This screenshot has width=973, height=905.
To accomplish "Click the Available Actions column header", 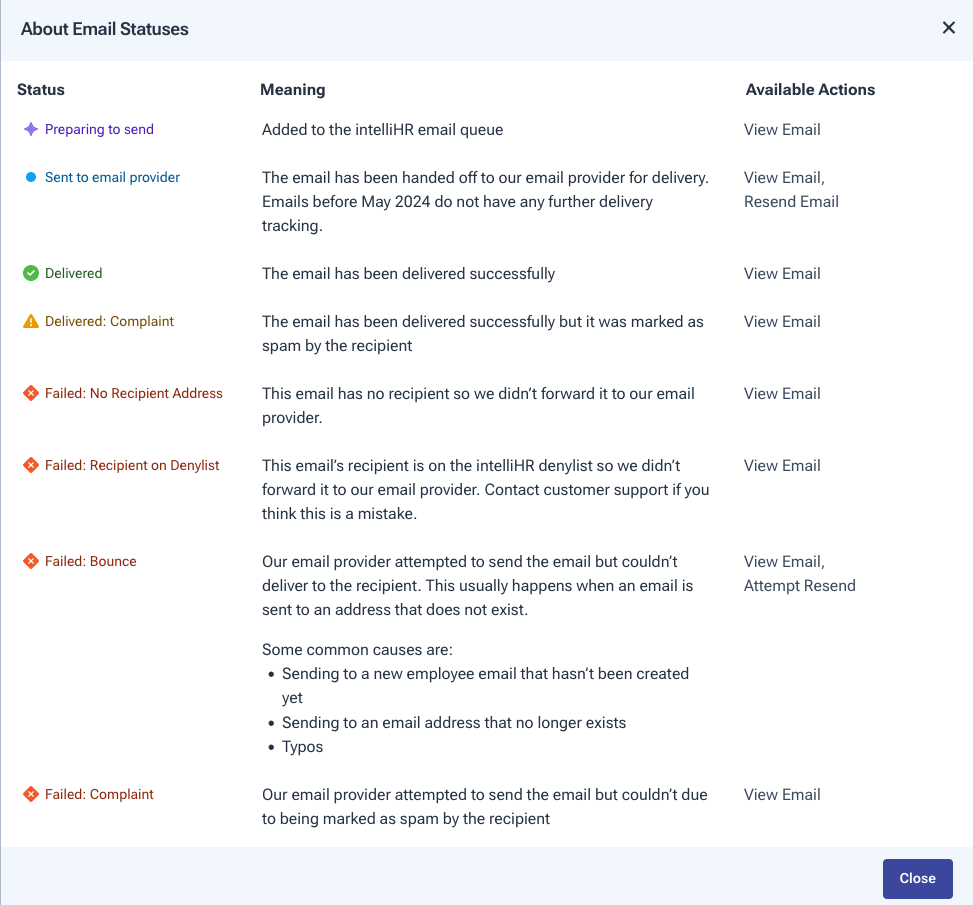I will coord(810,89).
